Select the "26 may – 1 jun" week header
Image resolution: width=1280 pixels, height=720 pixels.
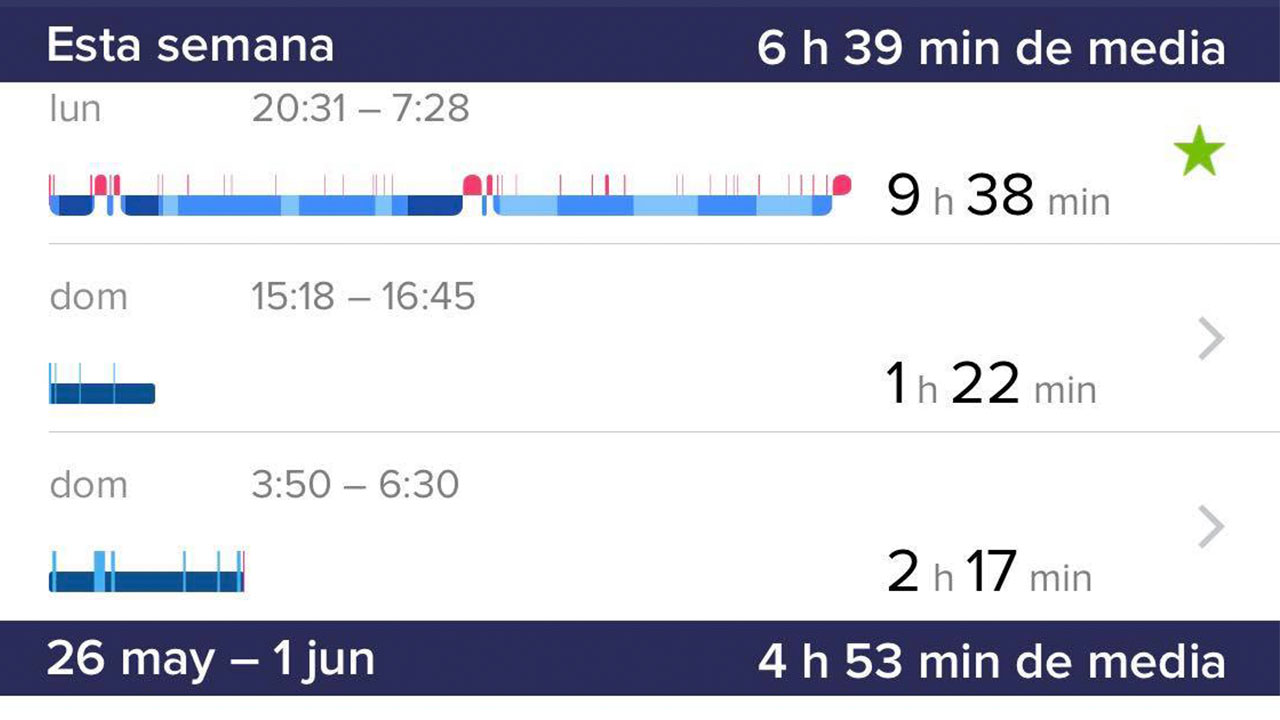tap(210, 660)
